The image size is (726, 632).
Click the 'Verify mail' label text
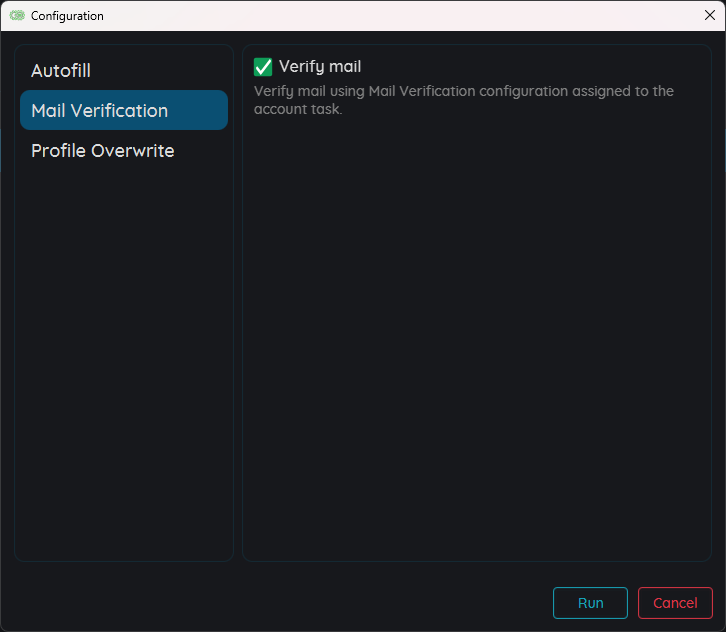pyautogui.click(x=319, y=67)
